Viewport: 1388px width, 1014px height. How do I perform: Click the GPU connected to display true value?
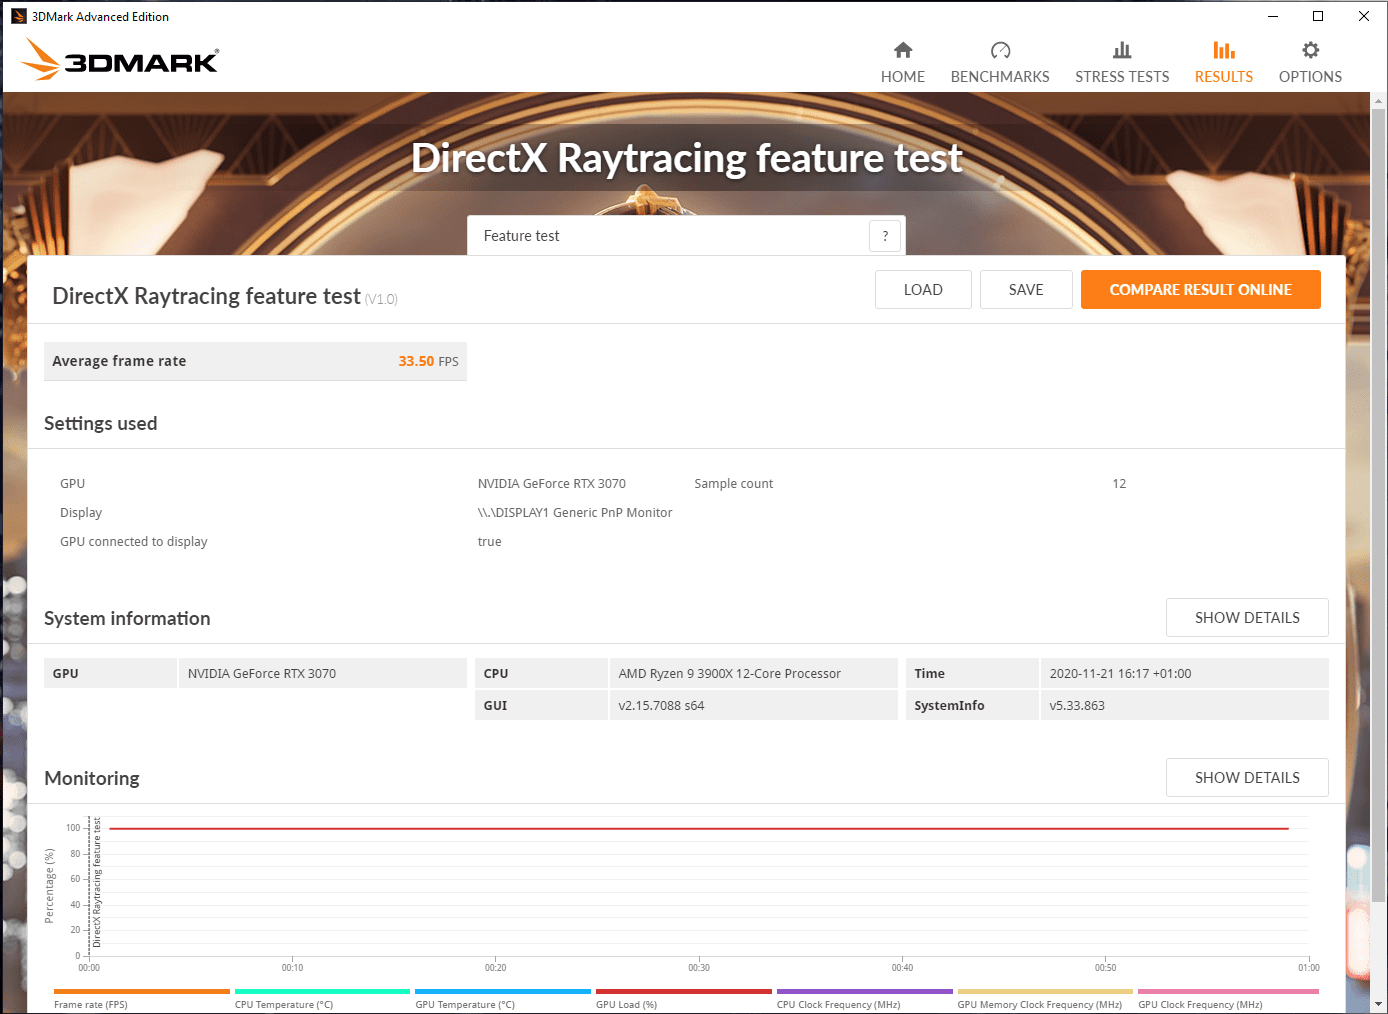489,542
